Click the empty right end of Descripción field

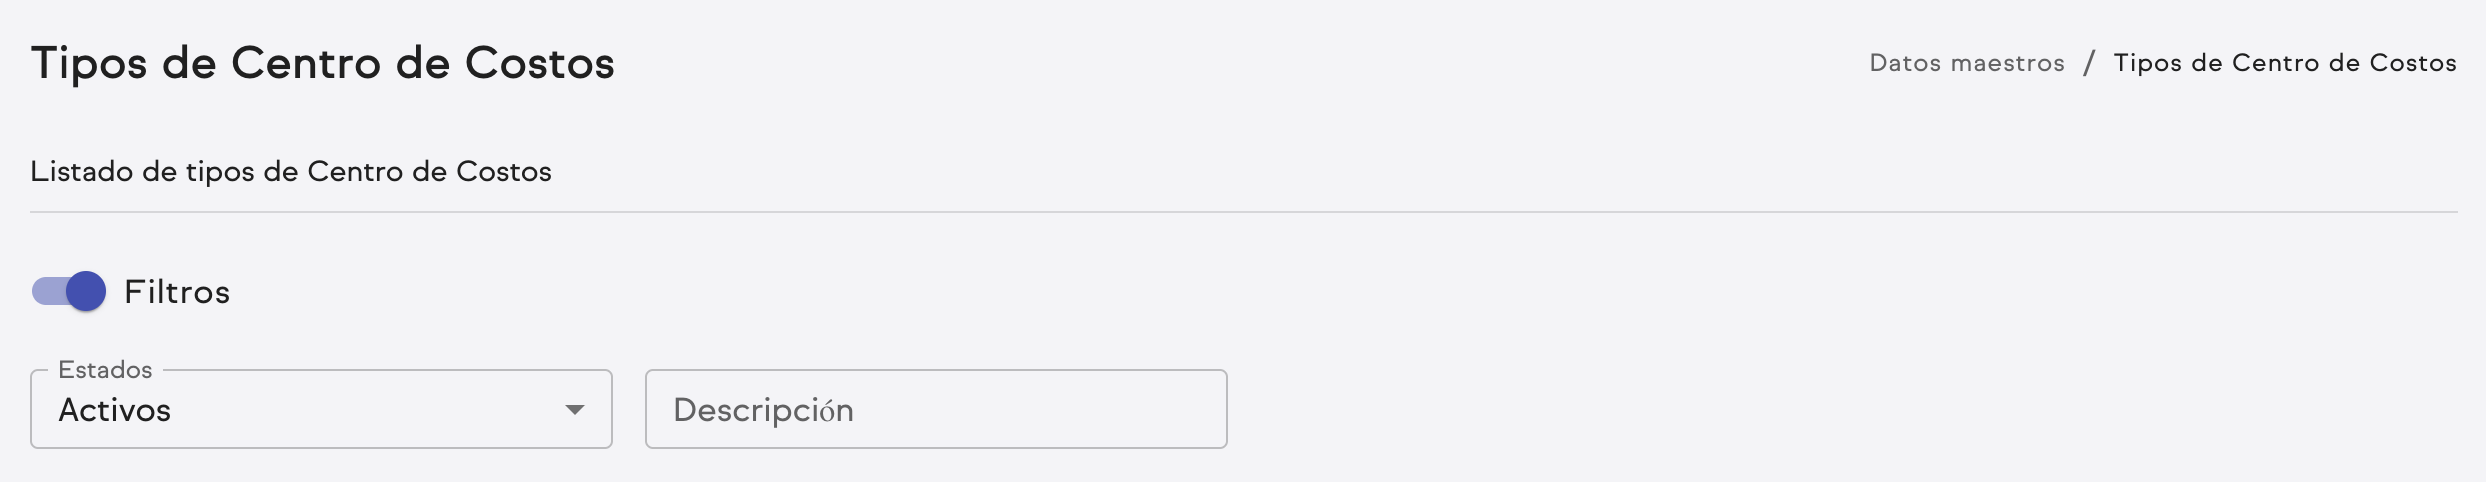tap(1150, 410)
